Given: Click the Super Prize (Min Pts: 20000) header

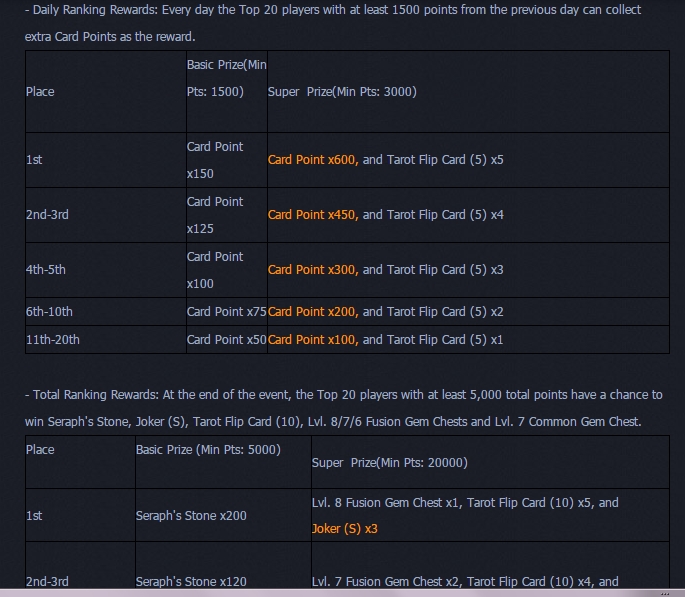Looking at the screenshot, I should [x=390, y=463].
